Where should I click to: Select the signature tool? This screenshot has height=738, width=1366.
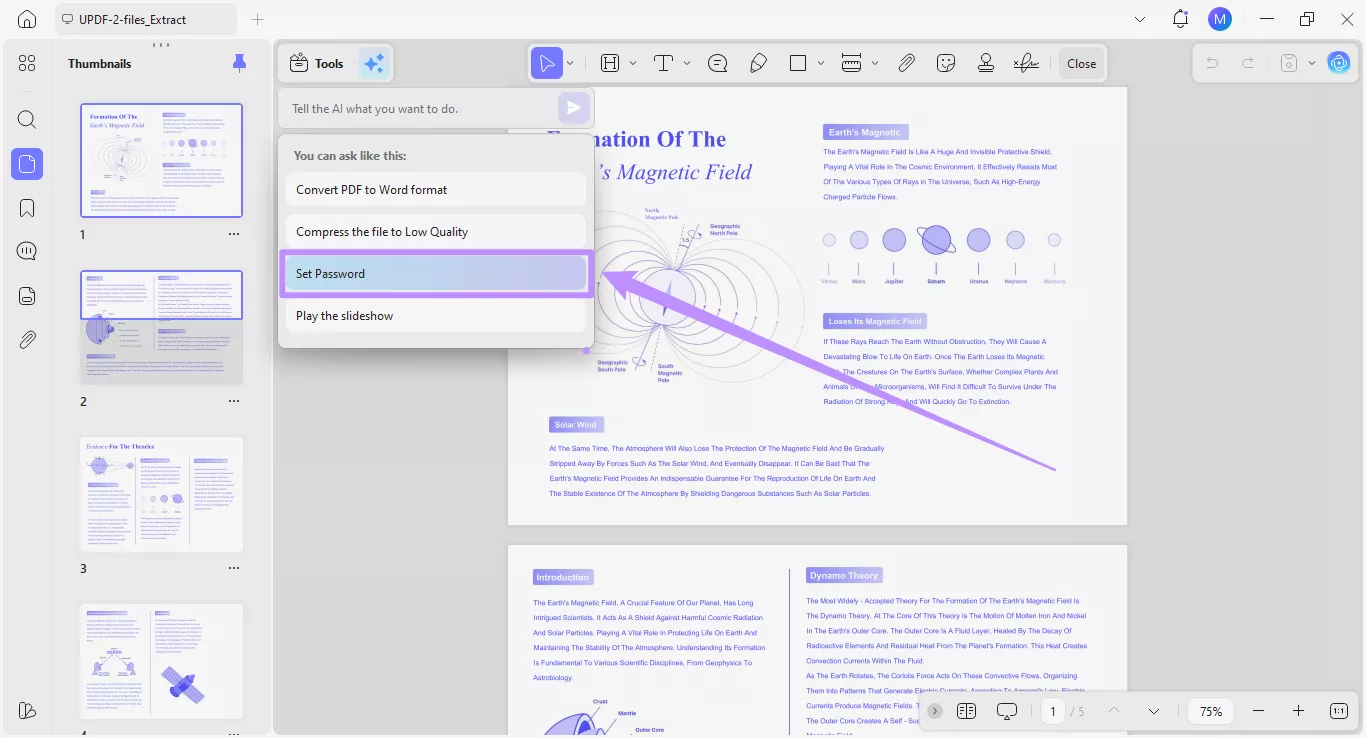1026,63
